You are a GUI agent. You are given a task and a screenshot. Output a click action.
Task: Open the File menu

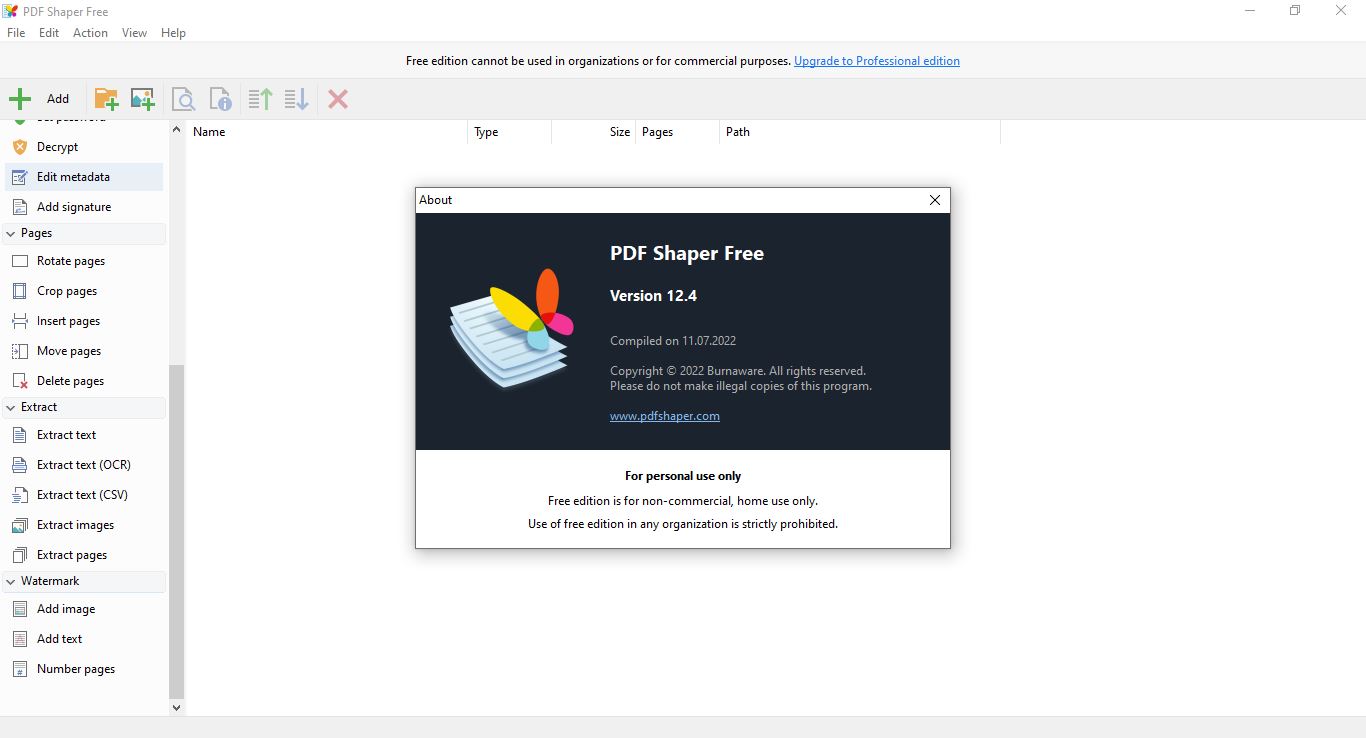click(16, 33)
